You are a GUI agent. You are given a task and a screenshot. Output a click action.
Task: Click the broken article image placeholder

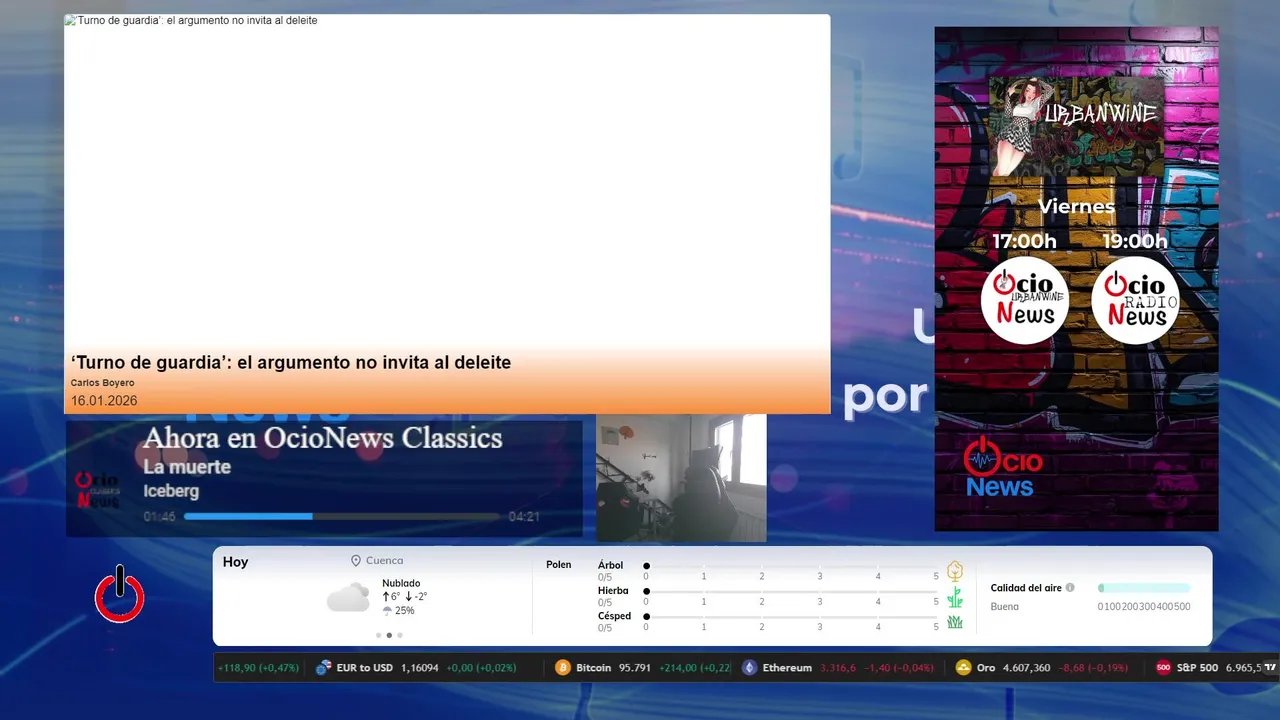pyautogui.click(x=69, y=20)
